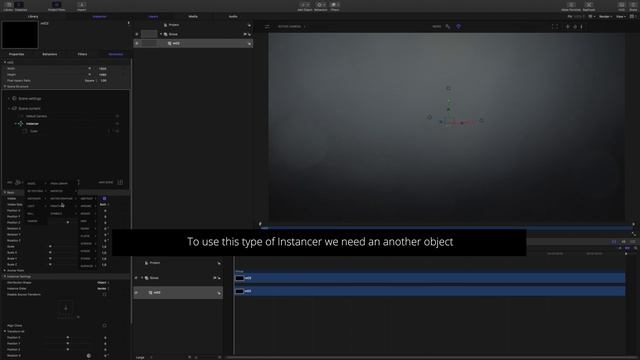Toggle mO2 checkbox in timeline layer list

[x=136, y=293]
